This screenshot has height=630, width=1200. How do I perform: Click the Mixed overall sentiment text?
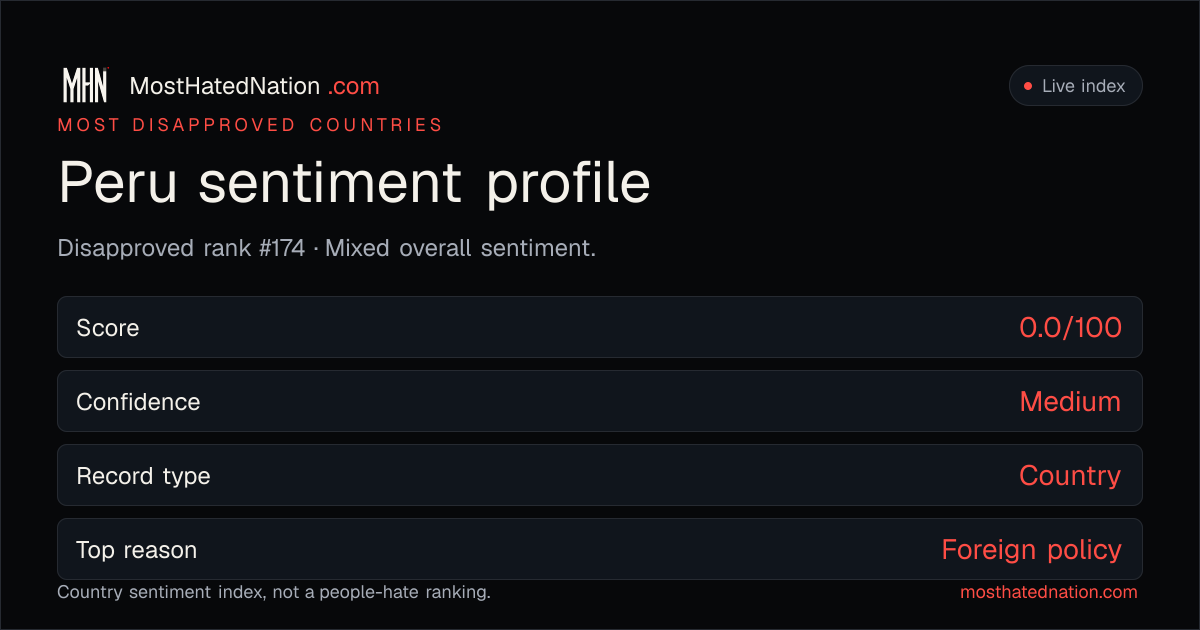(461, 248)
